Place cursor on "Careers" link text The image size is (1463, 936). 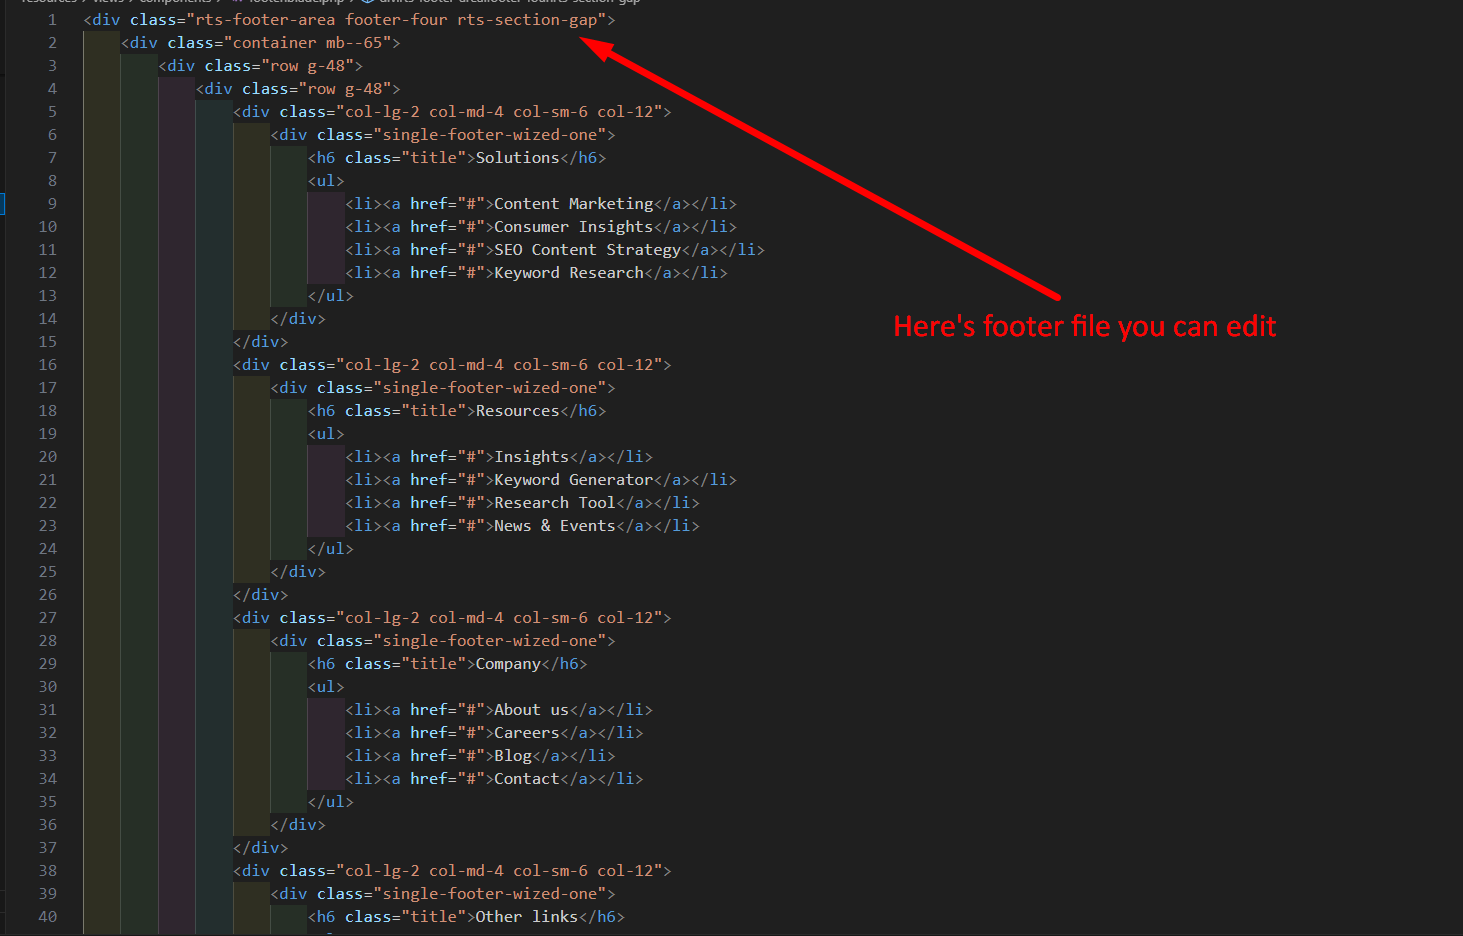(526, 733)
